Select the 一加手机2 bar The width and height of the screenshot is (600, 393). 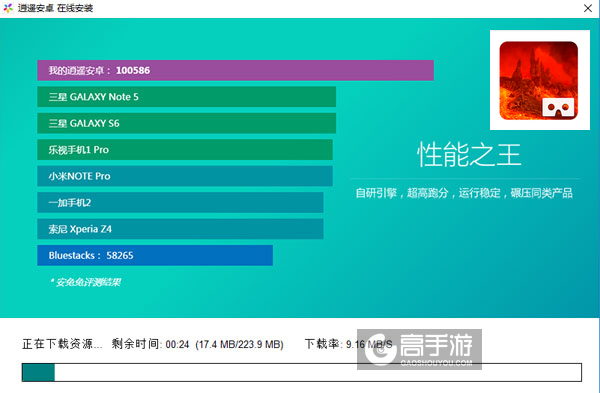coord(180,202)
